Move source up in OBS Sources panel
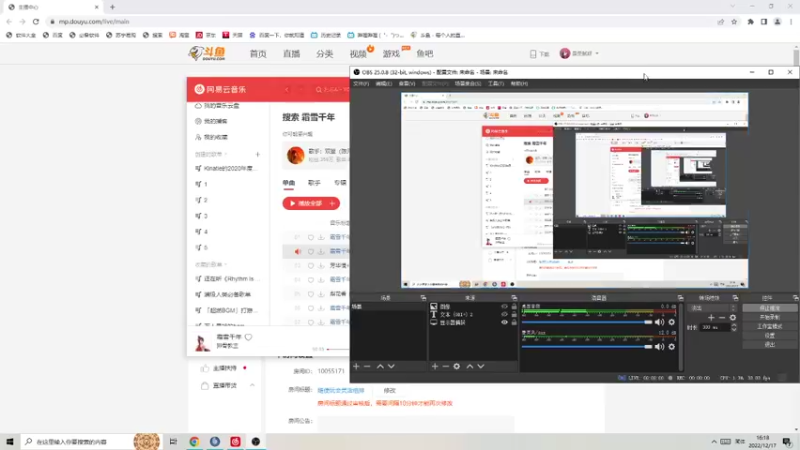 [x=469, y=366]
